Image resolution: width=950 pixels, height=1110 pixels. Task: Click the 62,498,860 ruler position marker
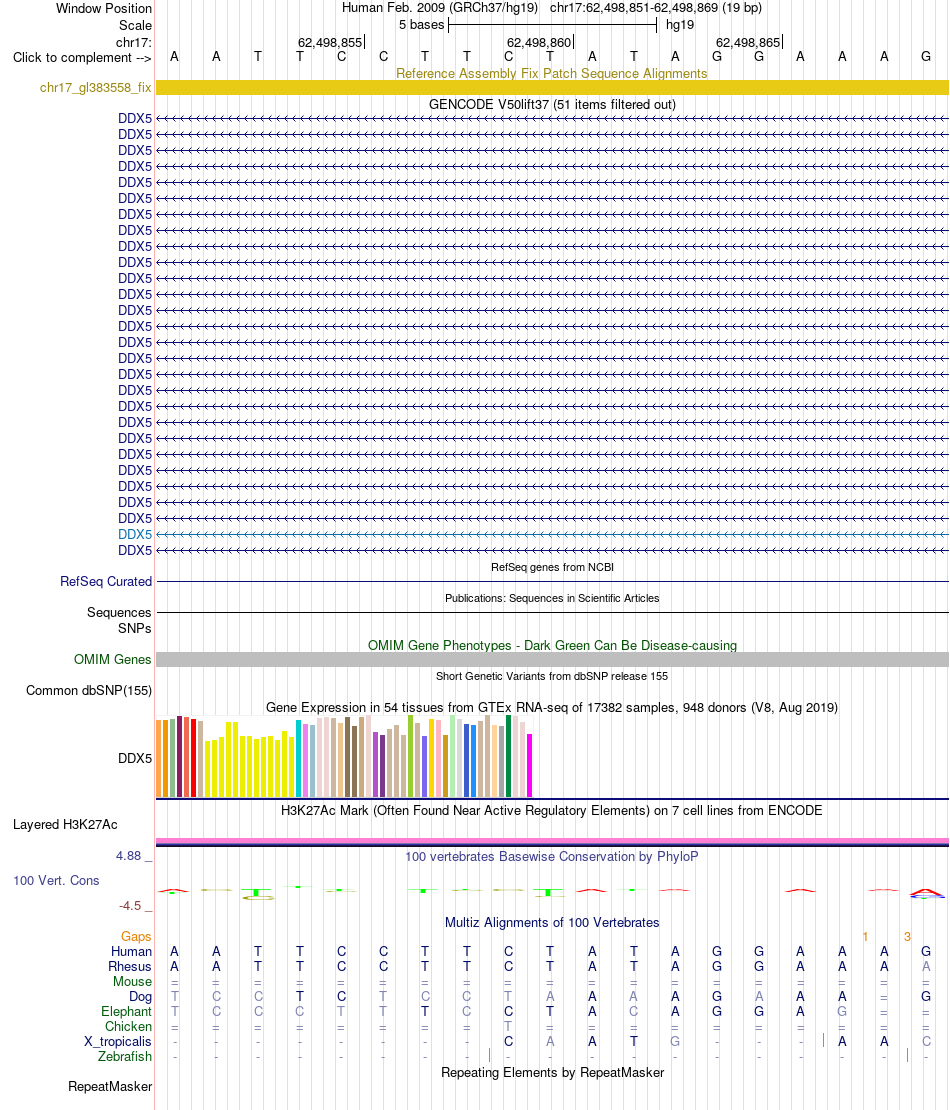(x=539, y=42)
